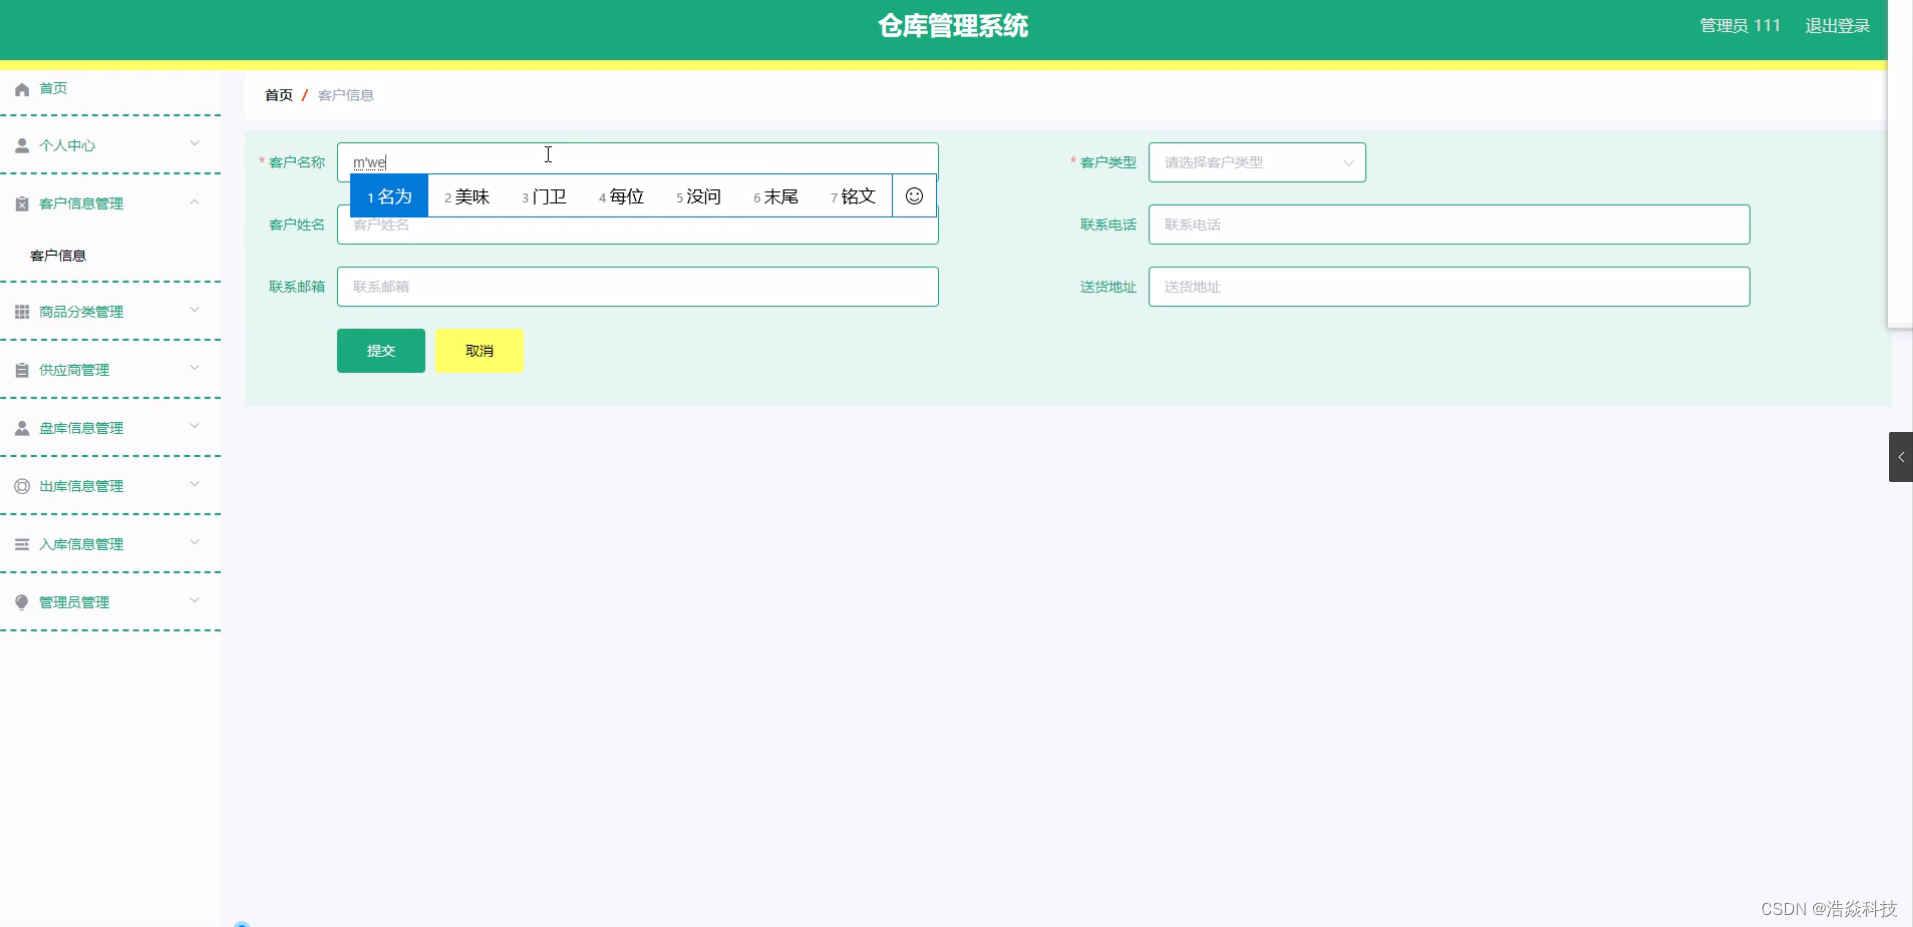Screen dimensions: 1913x927
Task: Open the 请选择客户类型 dropdown
Action: pos(1256,162)
